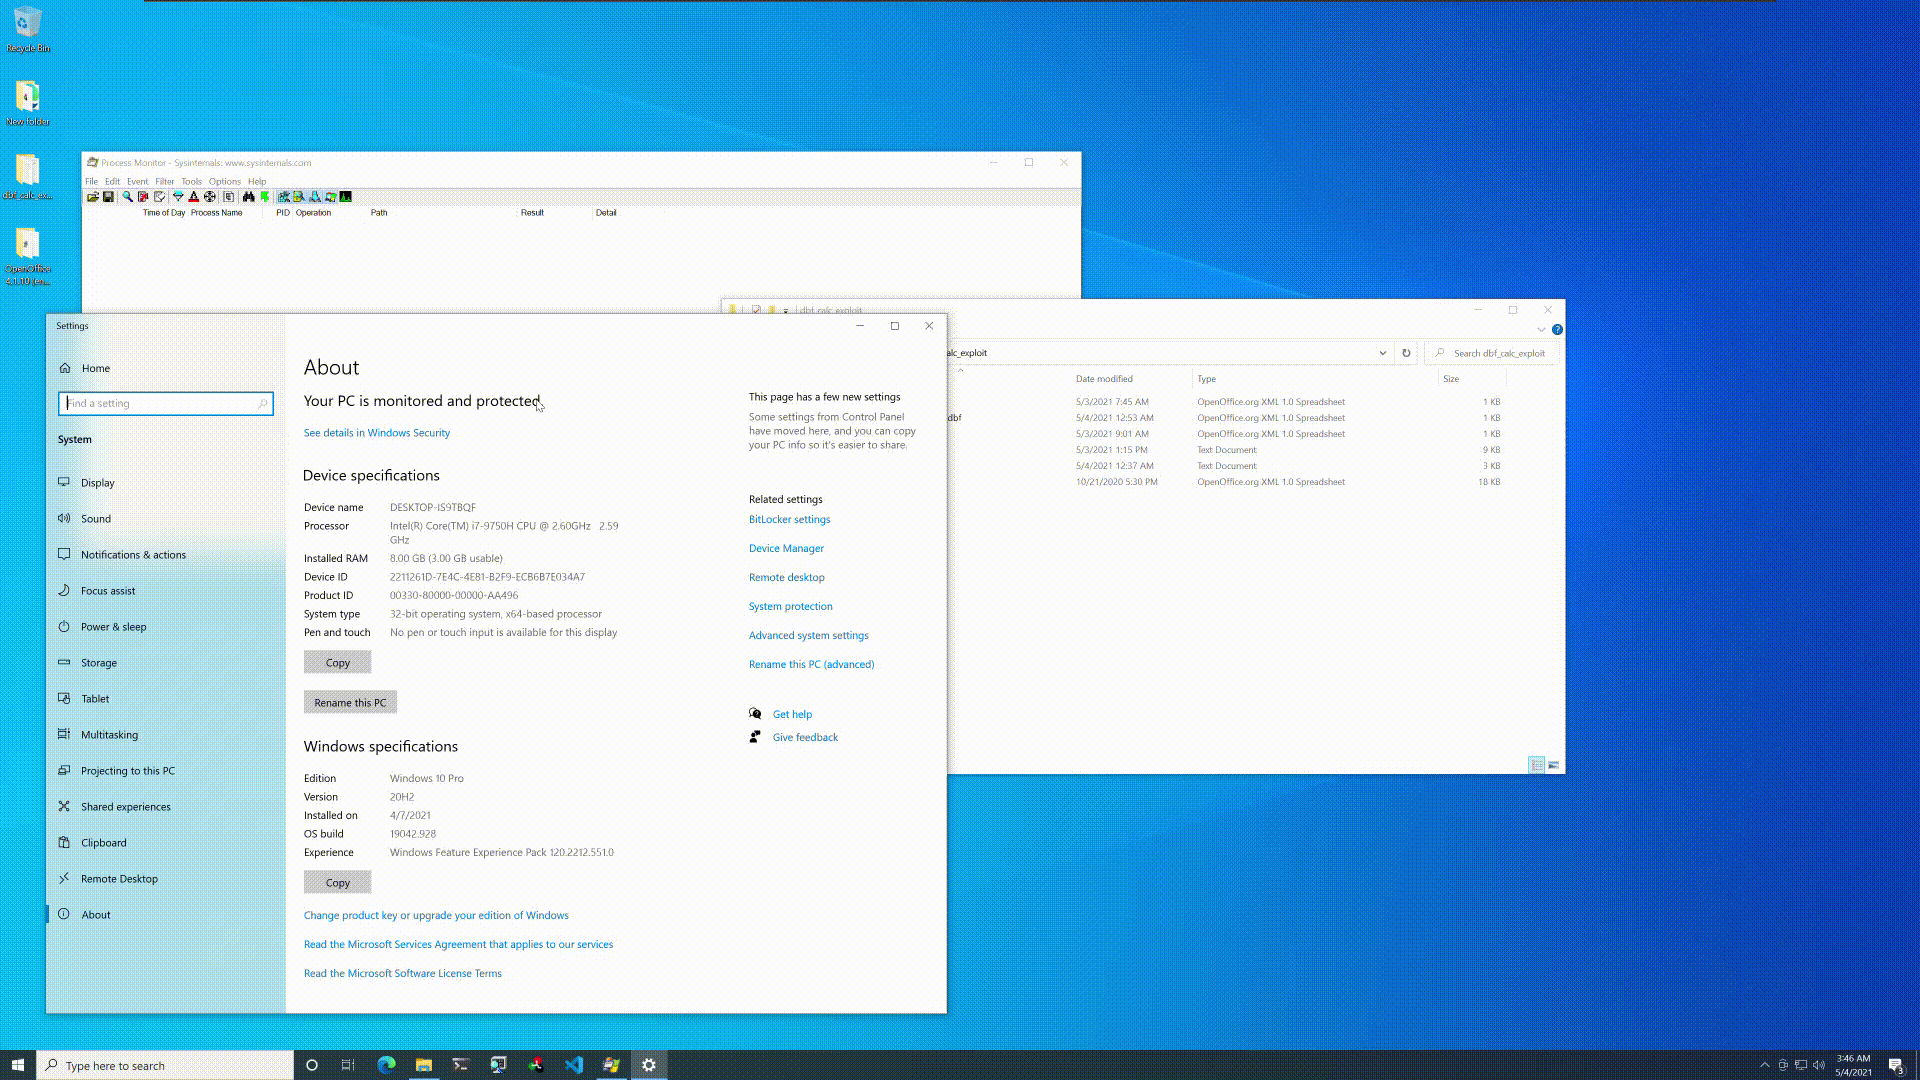Toggle Show Registry Activity in Process Monitor
Screen dimensions: 1920x1080
click(283, 197)
